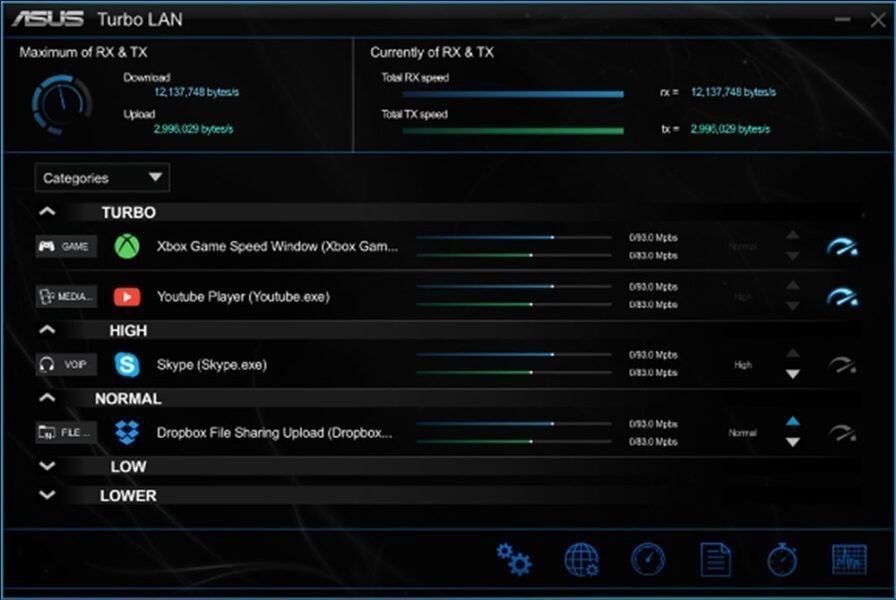The width and height of the screenshot is (896, 600).
Task: Expand the LOW group
Action: 47,466
